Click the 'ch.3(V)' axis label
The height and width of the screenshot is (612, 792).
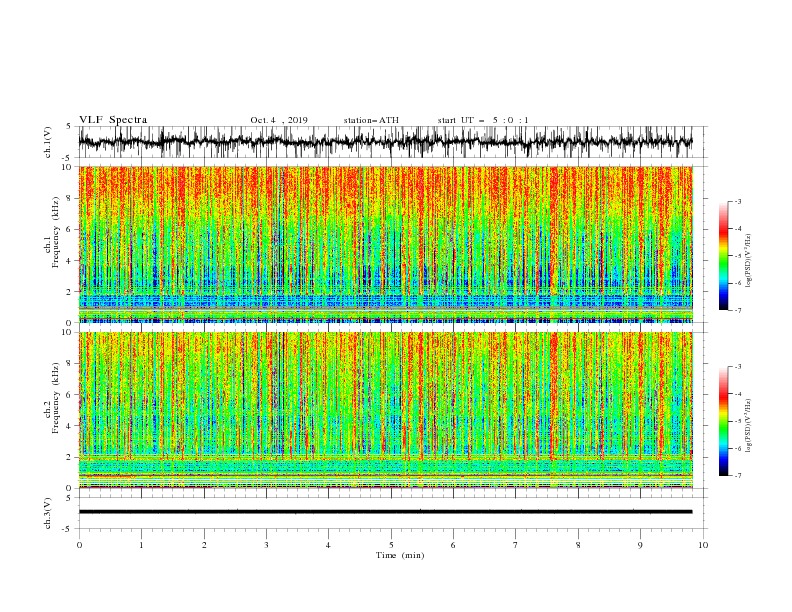pos(48,513)
